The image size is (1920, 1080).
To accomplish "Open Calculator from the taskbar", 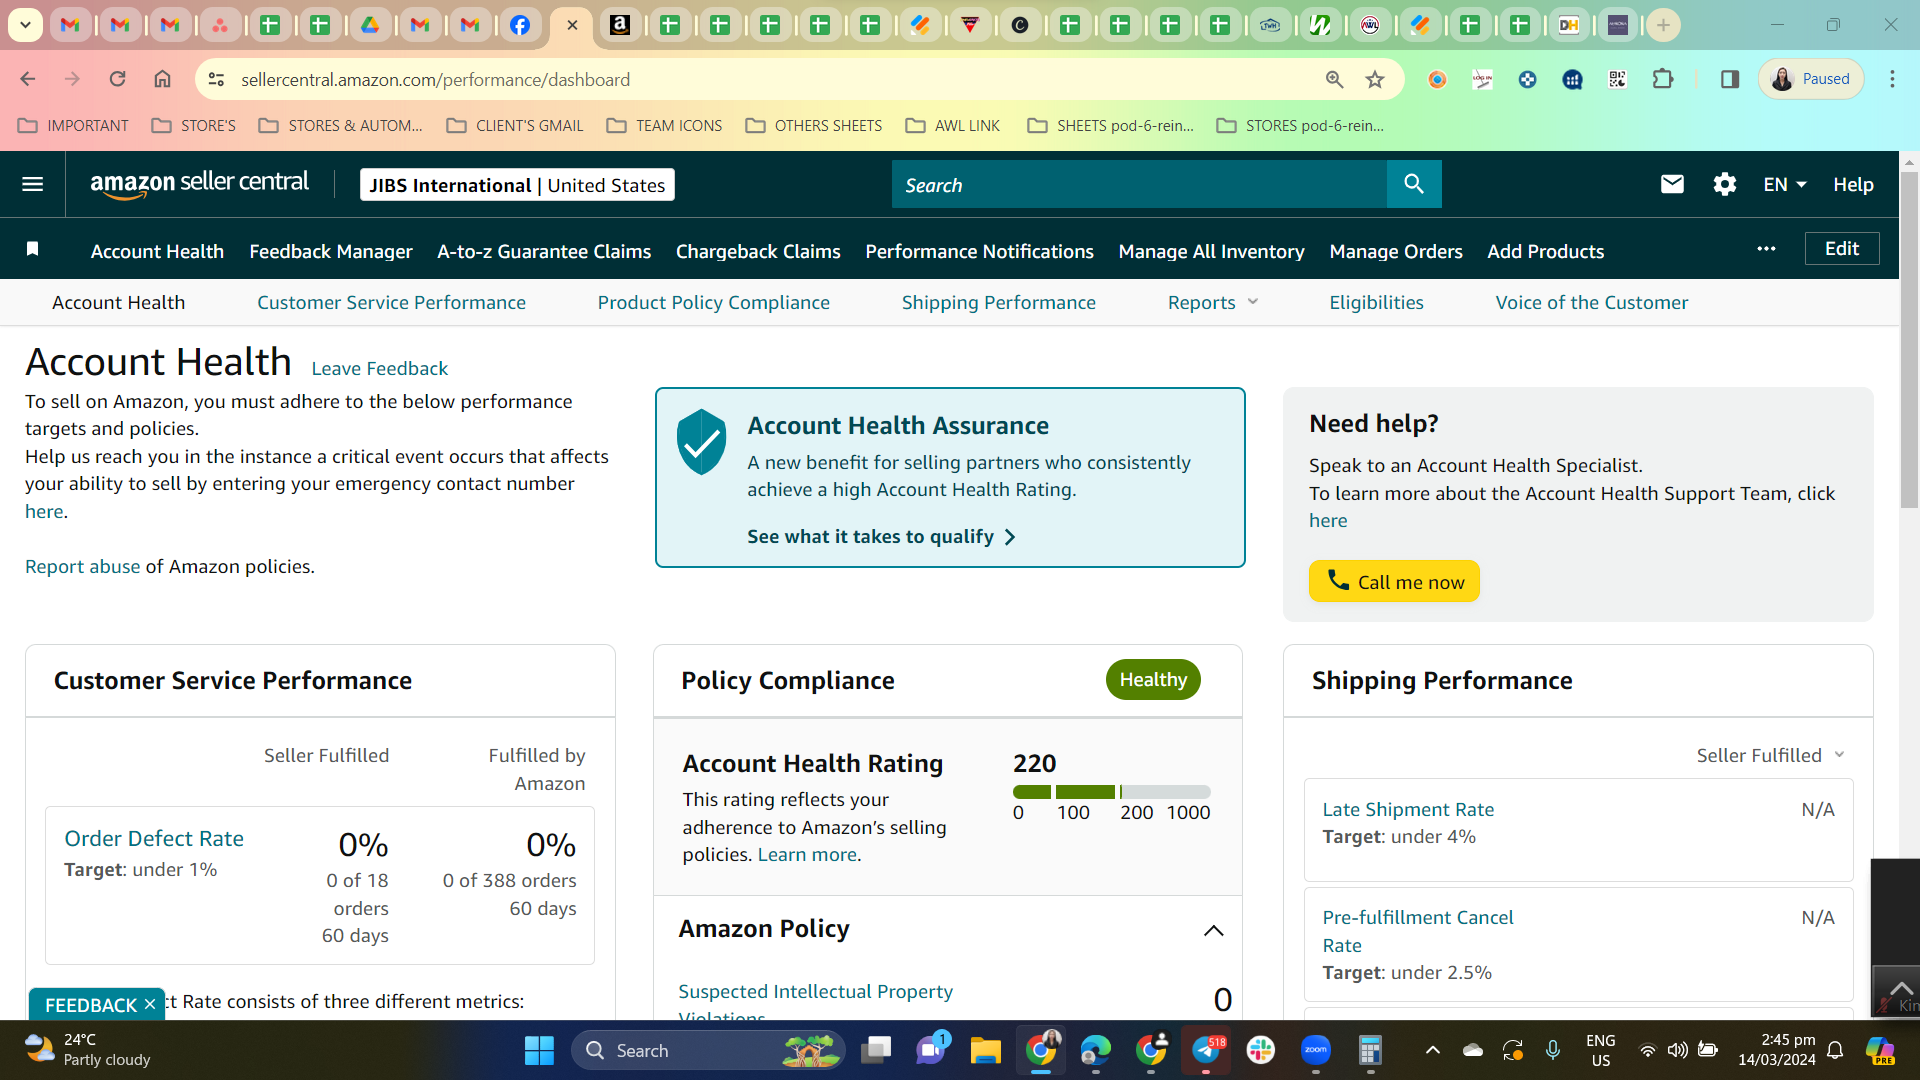I will coord(1370,1050).
